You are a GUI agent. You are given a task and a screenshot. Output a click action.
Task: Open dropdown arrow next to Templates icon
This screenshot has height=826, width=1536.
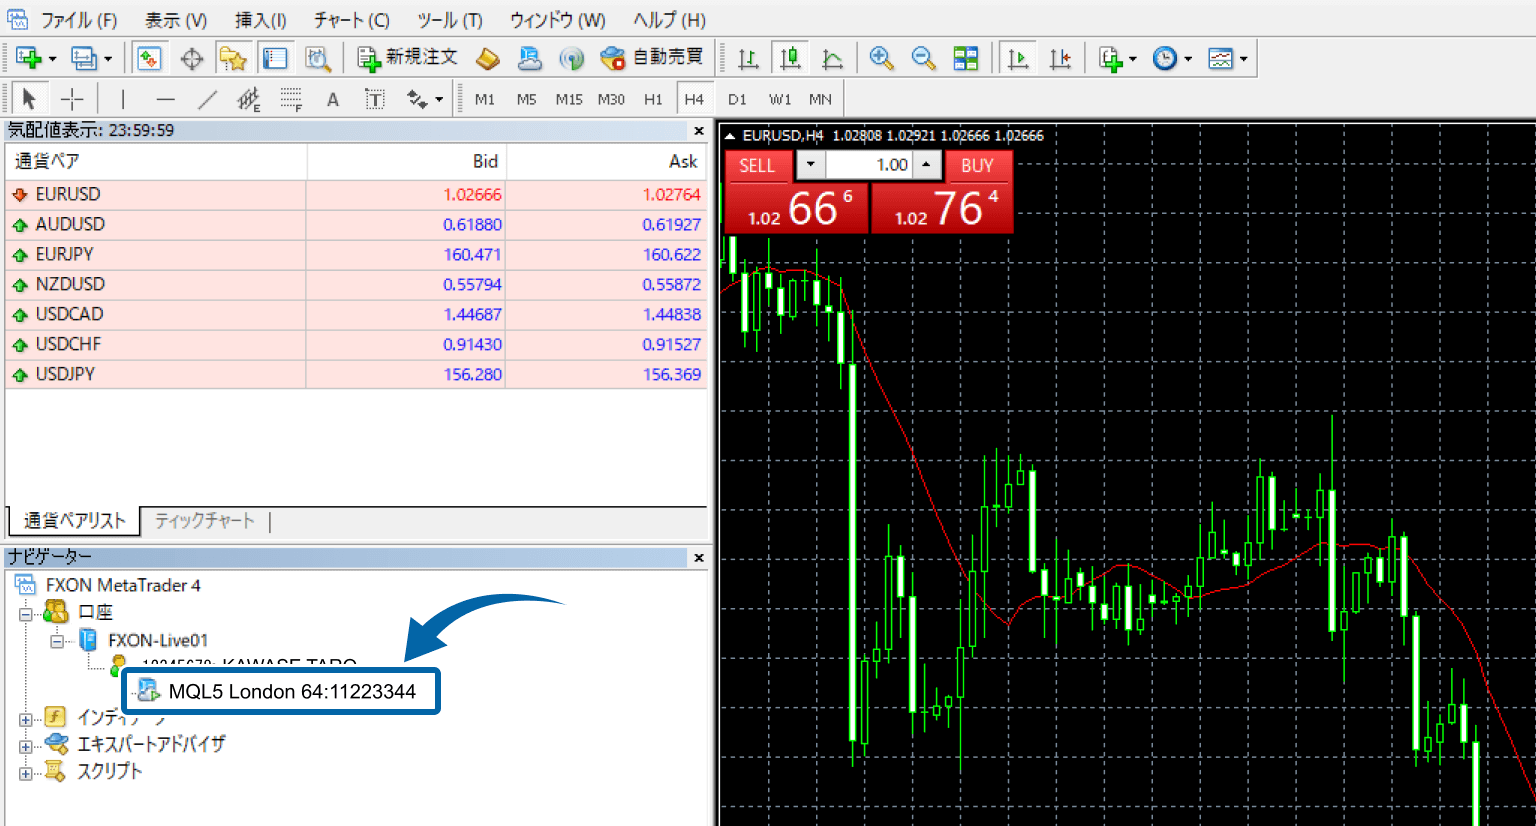pos(1243,59)
